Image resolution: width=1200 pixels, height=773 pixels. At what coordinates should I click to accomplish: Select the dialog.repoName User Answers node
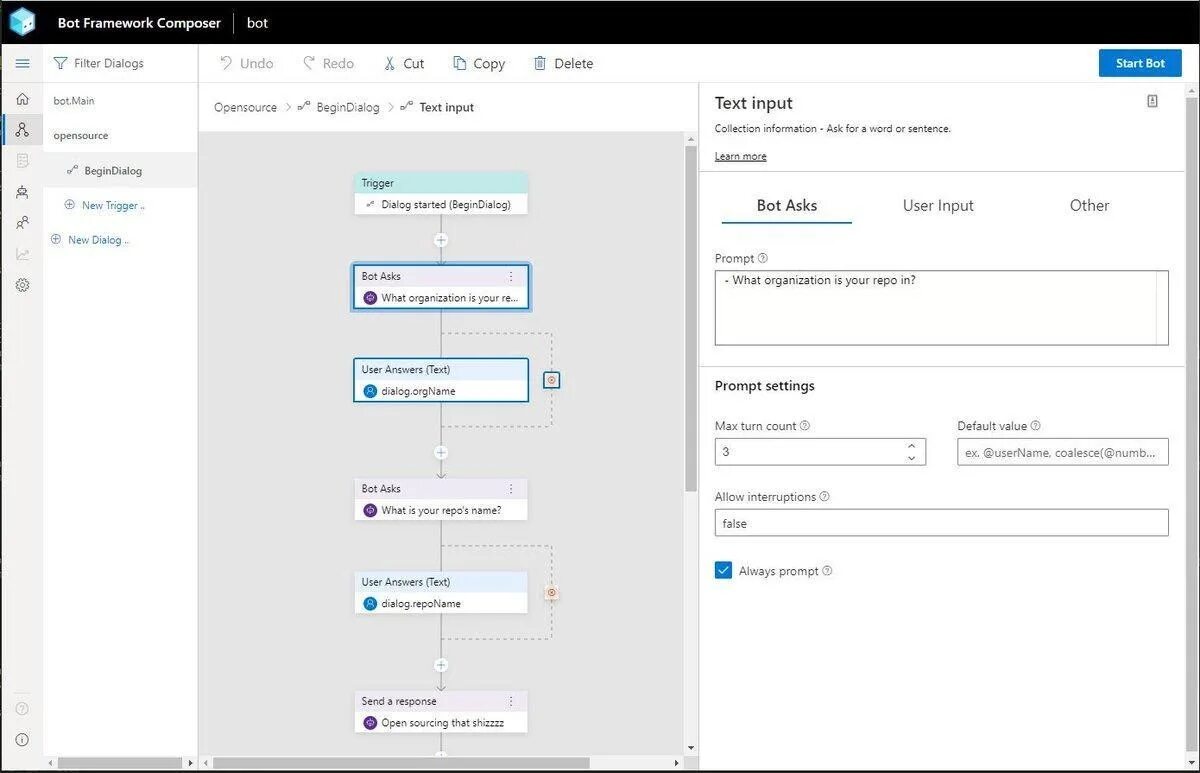click(x=441, y=592)
